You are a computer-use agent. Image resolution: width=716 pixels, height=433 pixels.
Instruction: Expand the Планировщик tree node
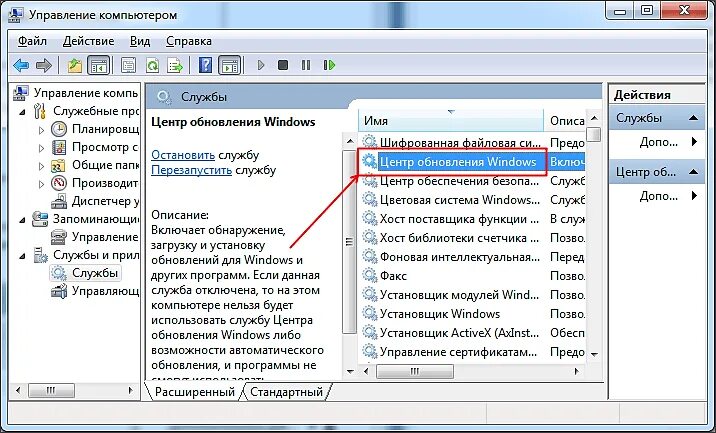tap(41, 130)
